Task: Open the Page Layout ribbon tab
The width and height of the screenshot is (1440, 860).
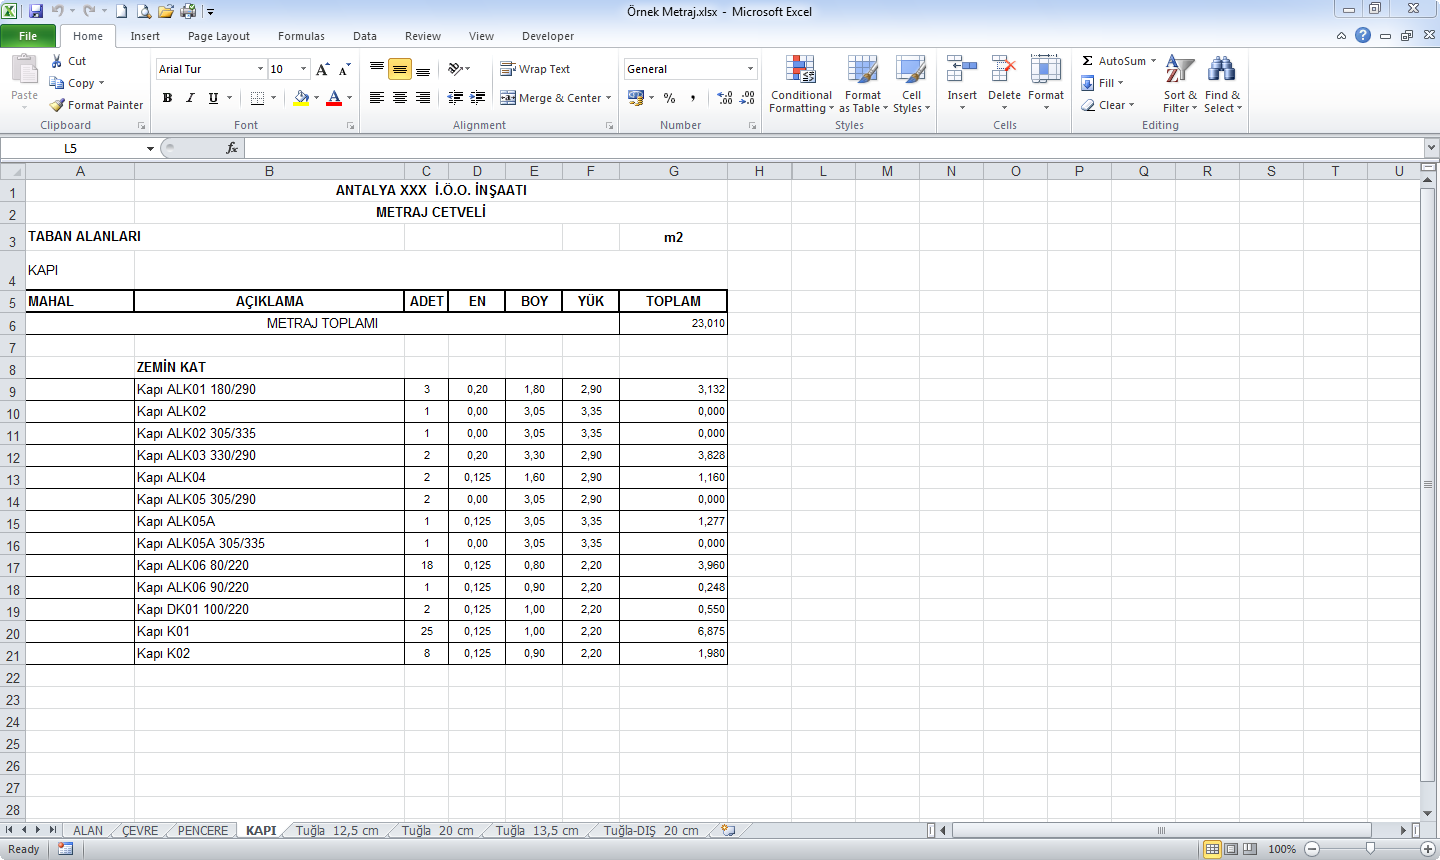Action: tap(218, 36)
